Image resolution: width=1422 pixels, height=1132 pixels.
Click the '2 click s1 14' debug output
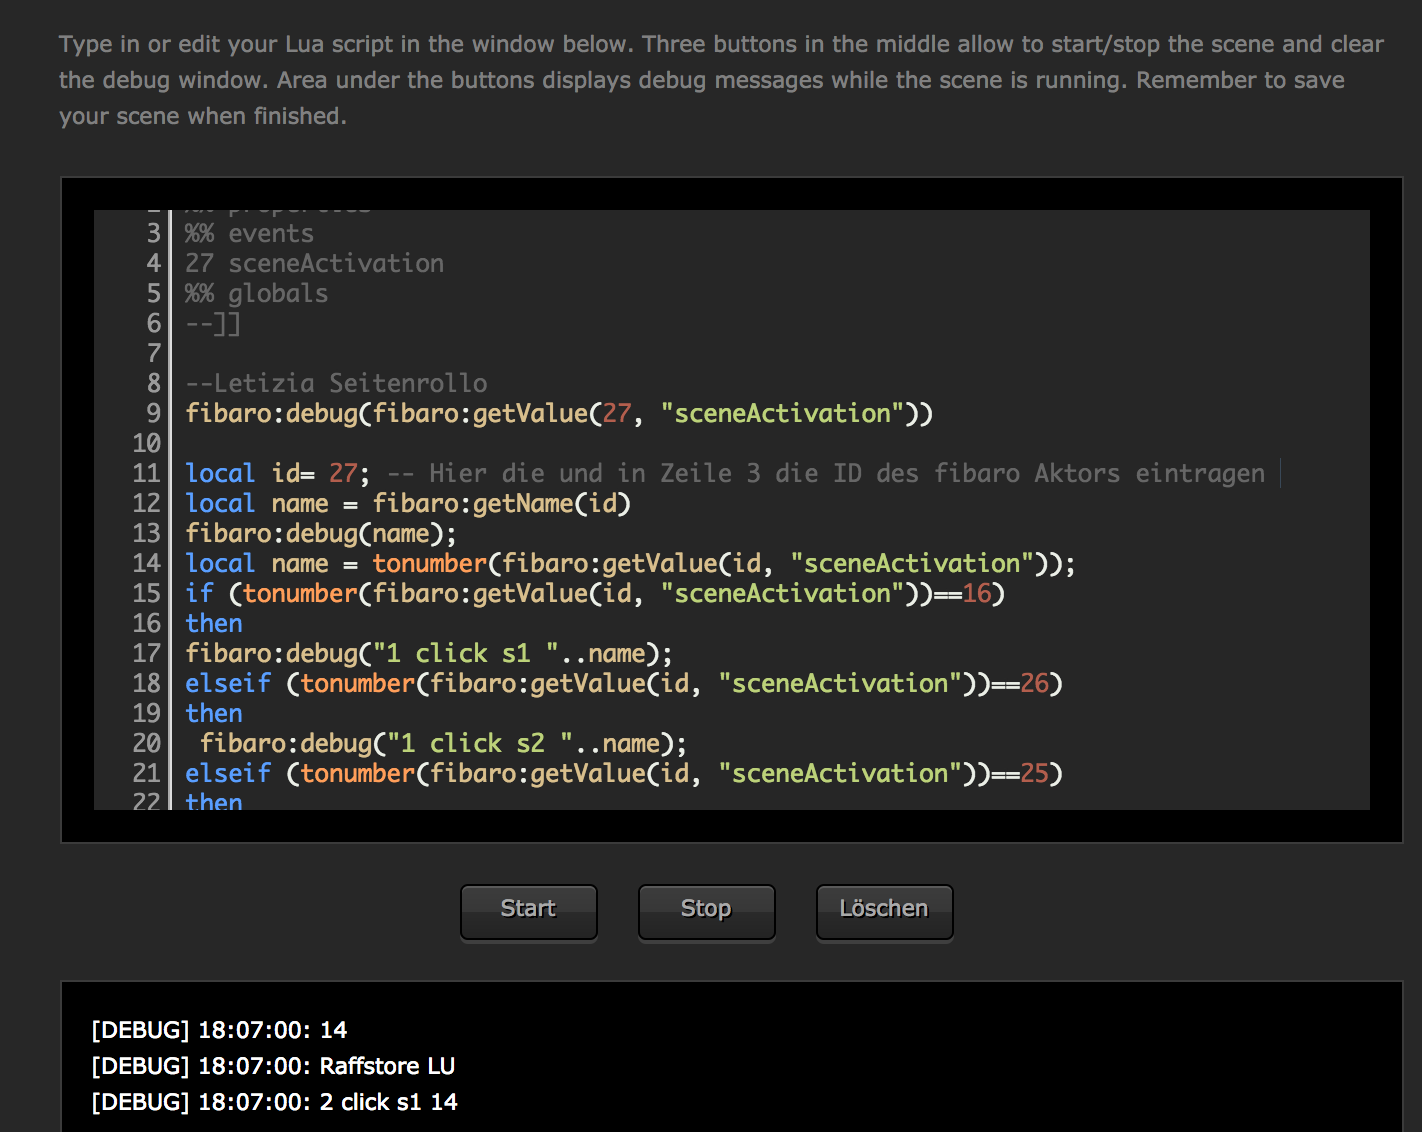(x=388, y=1102)
